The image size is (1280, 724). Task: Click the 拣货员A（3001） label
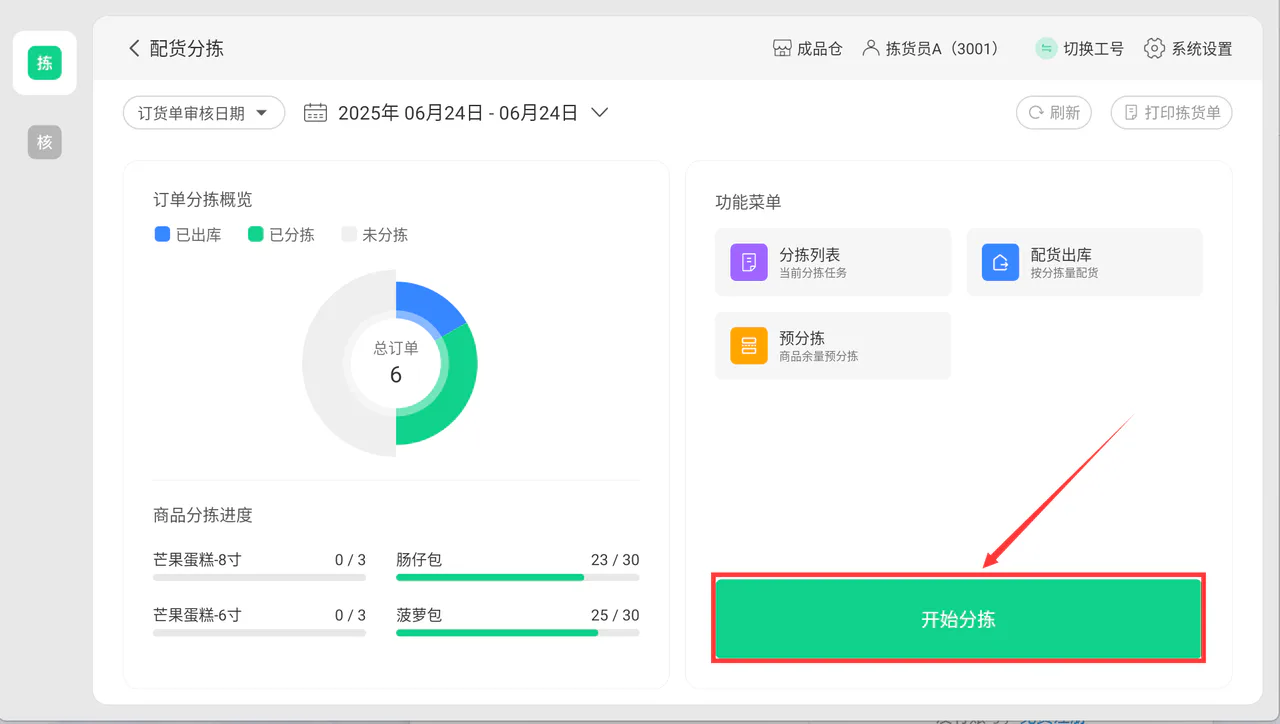point(944,48)
